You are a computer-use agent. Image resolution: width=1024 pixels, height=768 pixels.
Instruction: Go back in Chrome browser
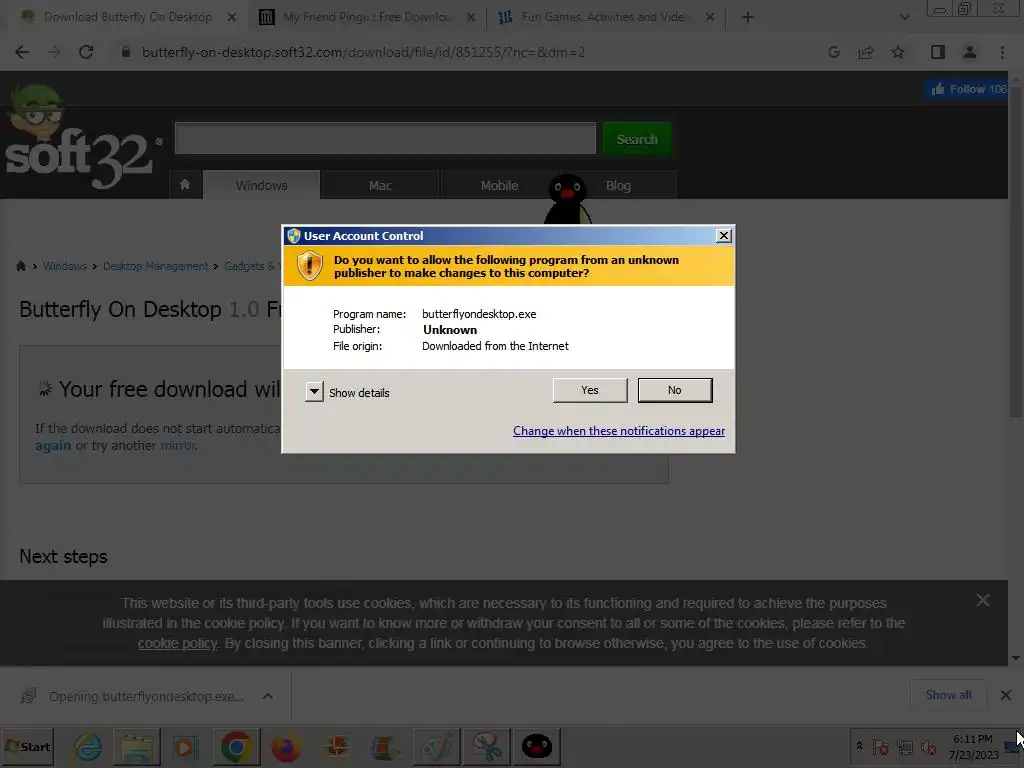click(x=22, y=52)
